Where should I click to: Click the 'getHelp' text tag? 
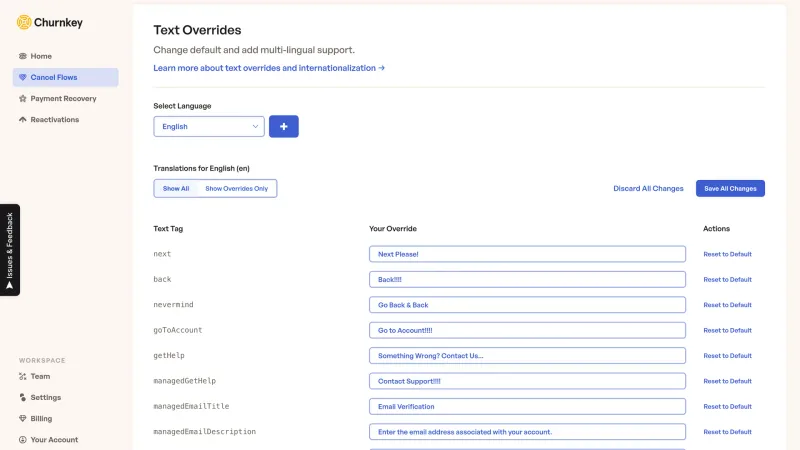(169, 356)
